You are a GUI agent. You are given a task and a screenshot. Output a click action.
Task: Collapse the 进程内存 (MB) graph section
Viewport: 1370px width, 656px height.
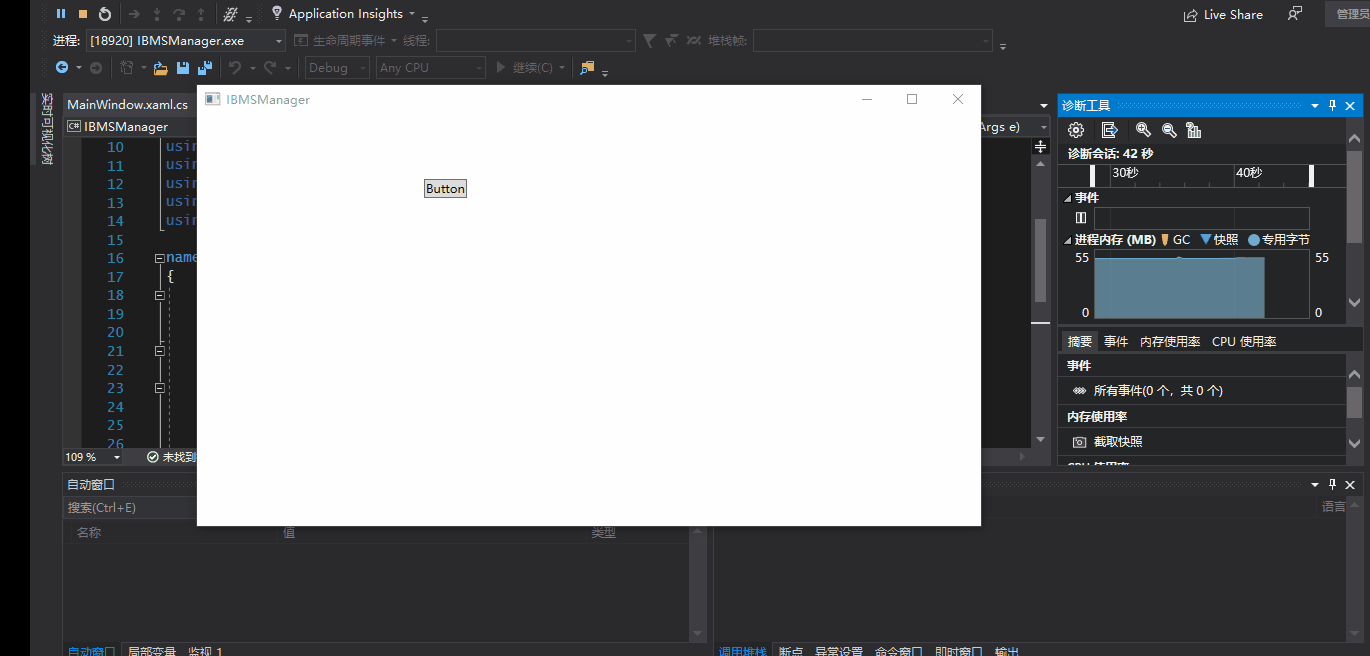1067,240
